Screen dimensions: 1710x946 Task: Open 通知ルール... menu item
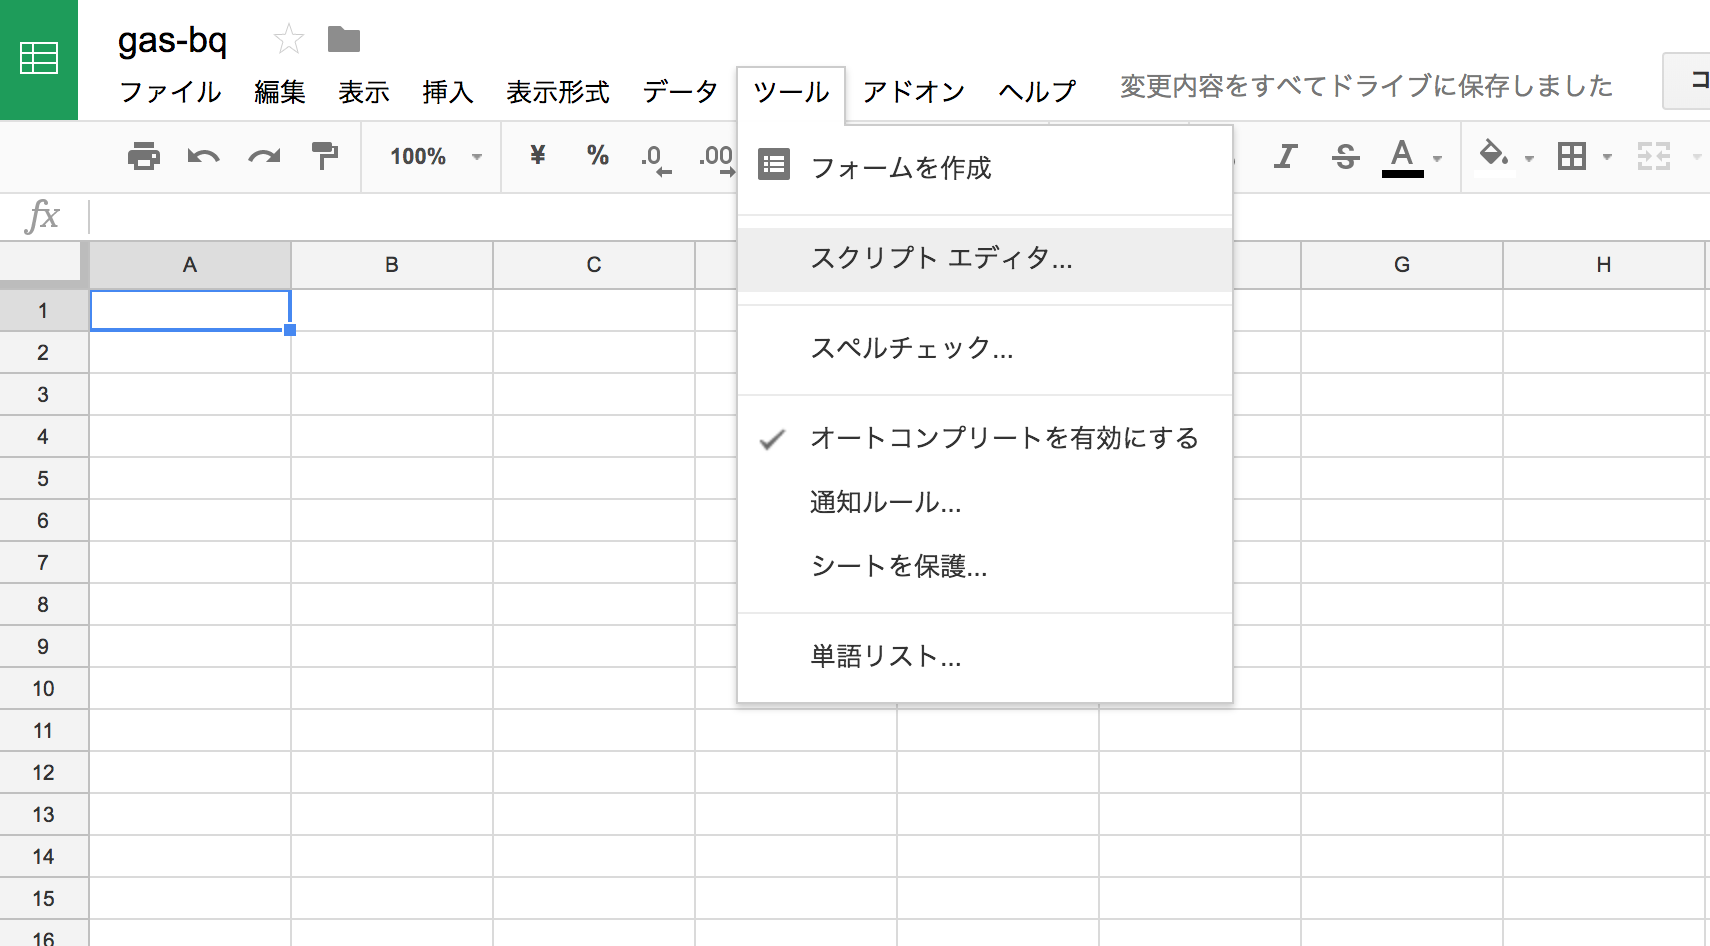[x=985, y=502]
